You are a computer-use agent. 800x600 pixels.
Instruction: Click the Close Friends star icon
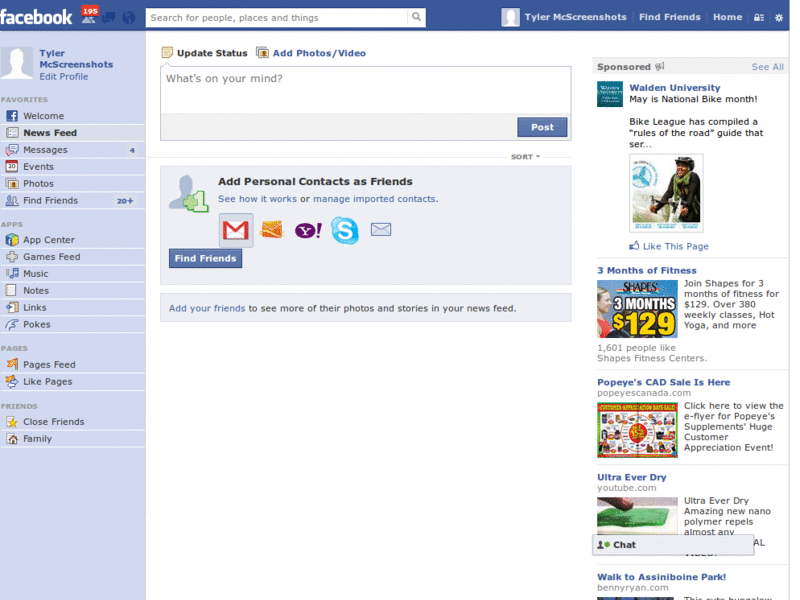coord(12,421)
